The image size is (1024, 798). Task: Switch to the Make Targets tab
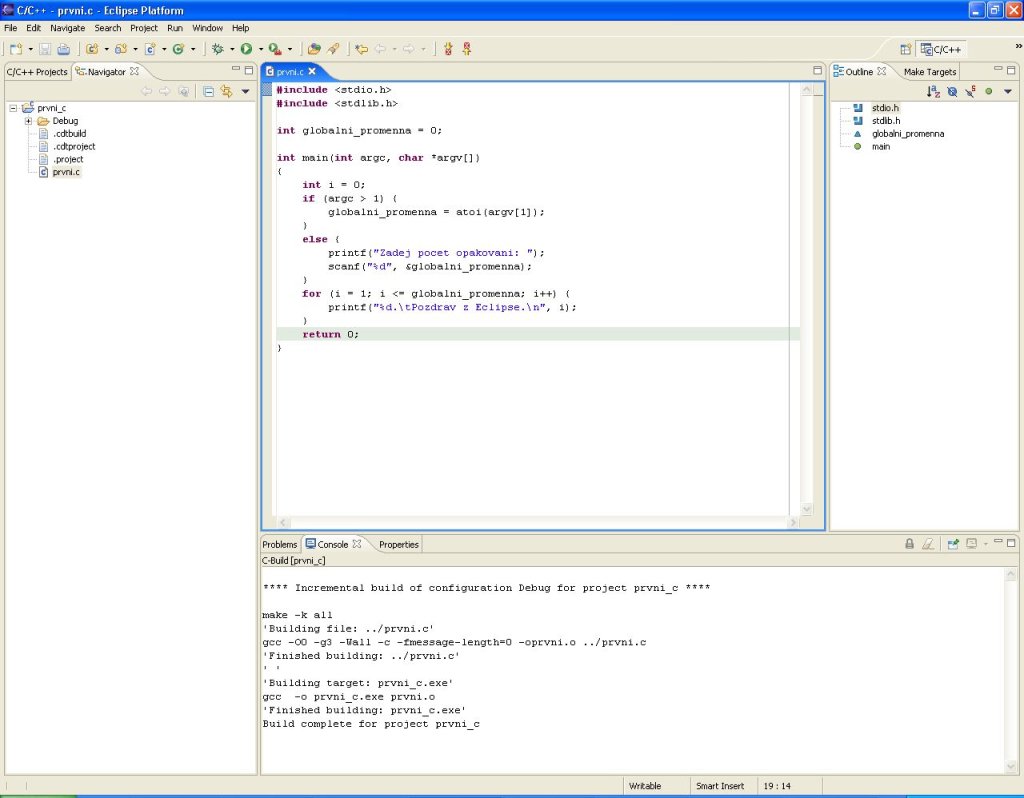point(930,72)
